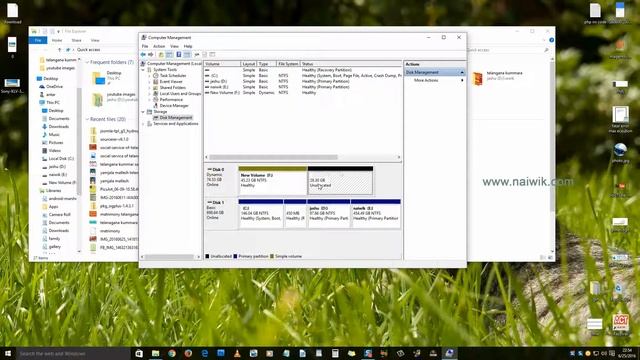The width and height of the screenshot is (640, 360).
Task: Expand the Event Viewer tree node
Action: click(x=149, y=82)
